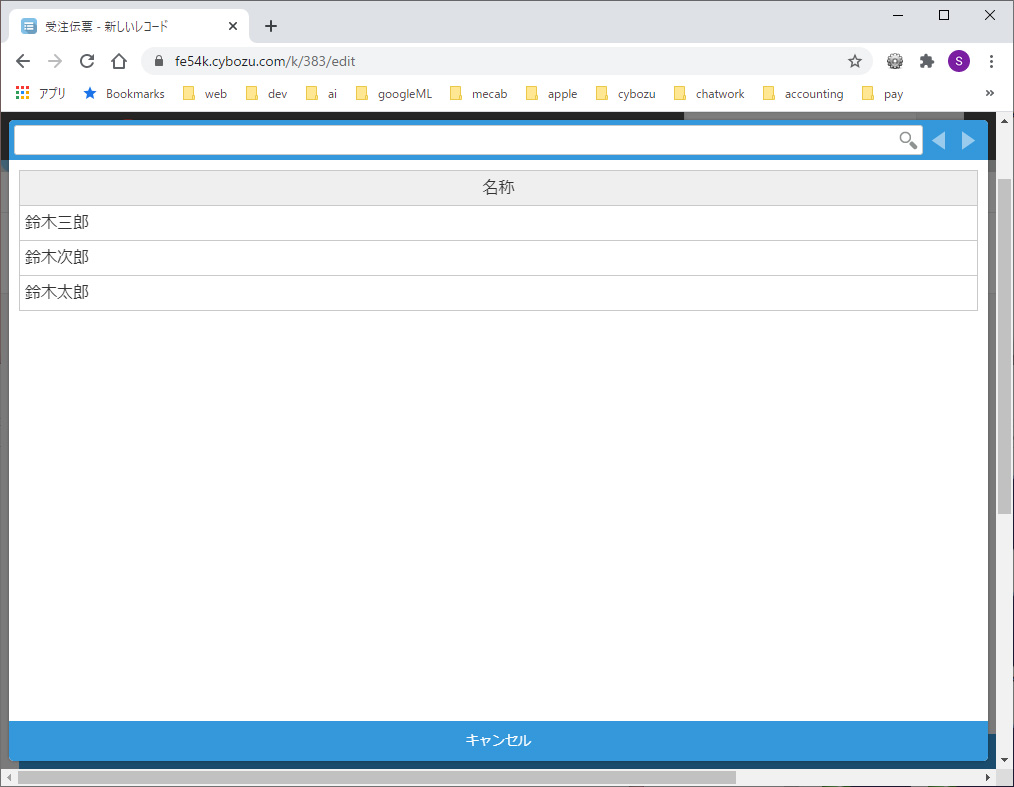Viewport: 1014px width, 787px height.
Task: Bookmark this page with star icon
Action: point(855,61)
